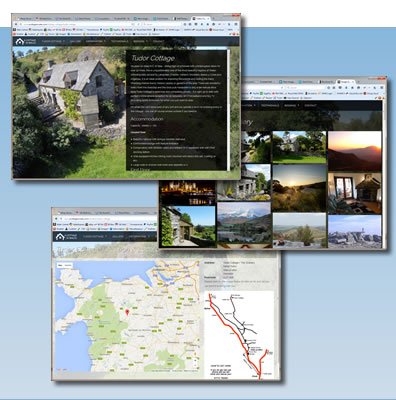The width and height of the screenshot is (396, 400).
Task: Expand the Booking dropdown in the Tudor Cottage window
Action: (140, 42)
